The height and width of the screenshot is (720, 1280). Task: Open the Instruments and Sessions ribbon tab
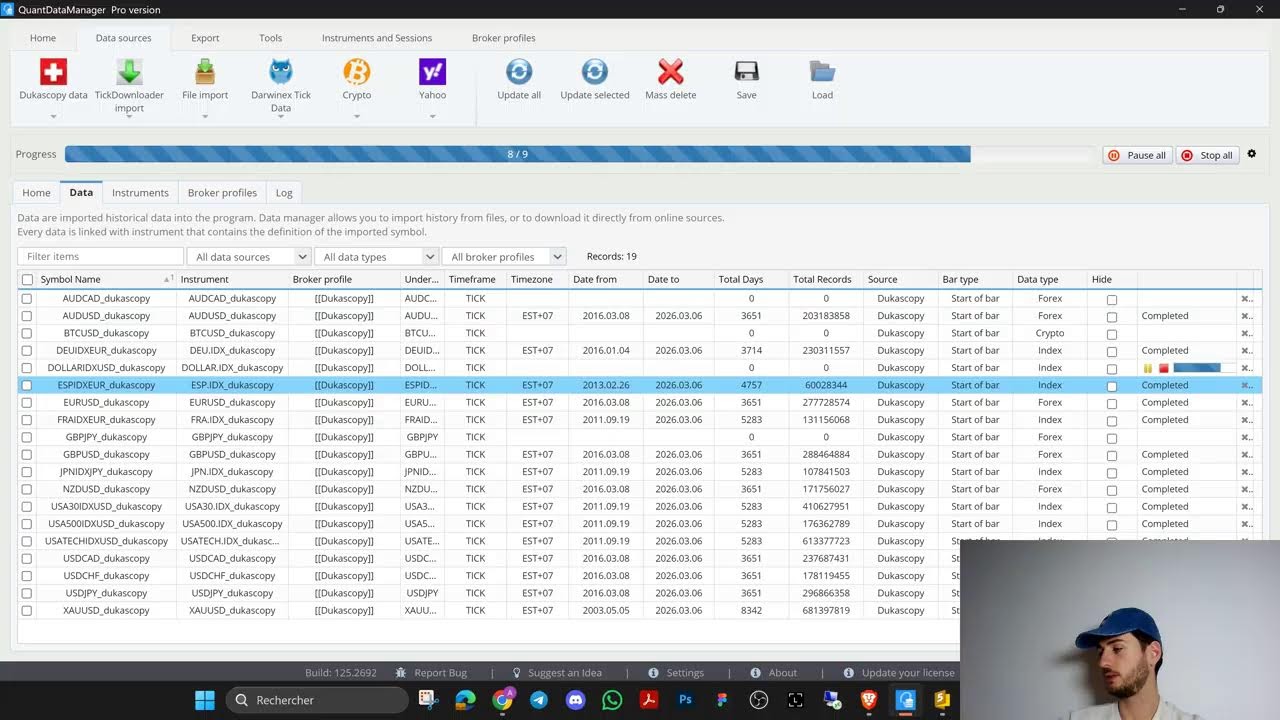tap(377, 38)
